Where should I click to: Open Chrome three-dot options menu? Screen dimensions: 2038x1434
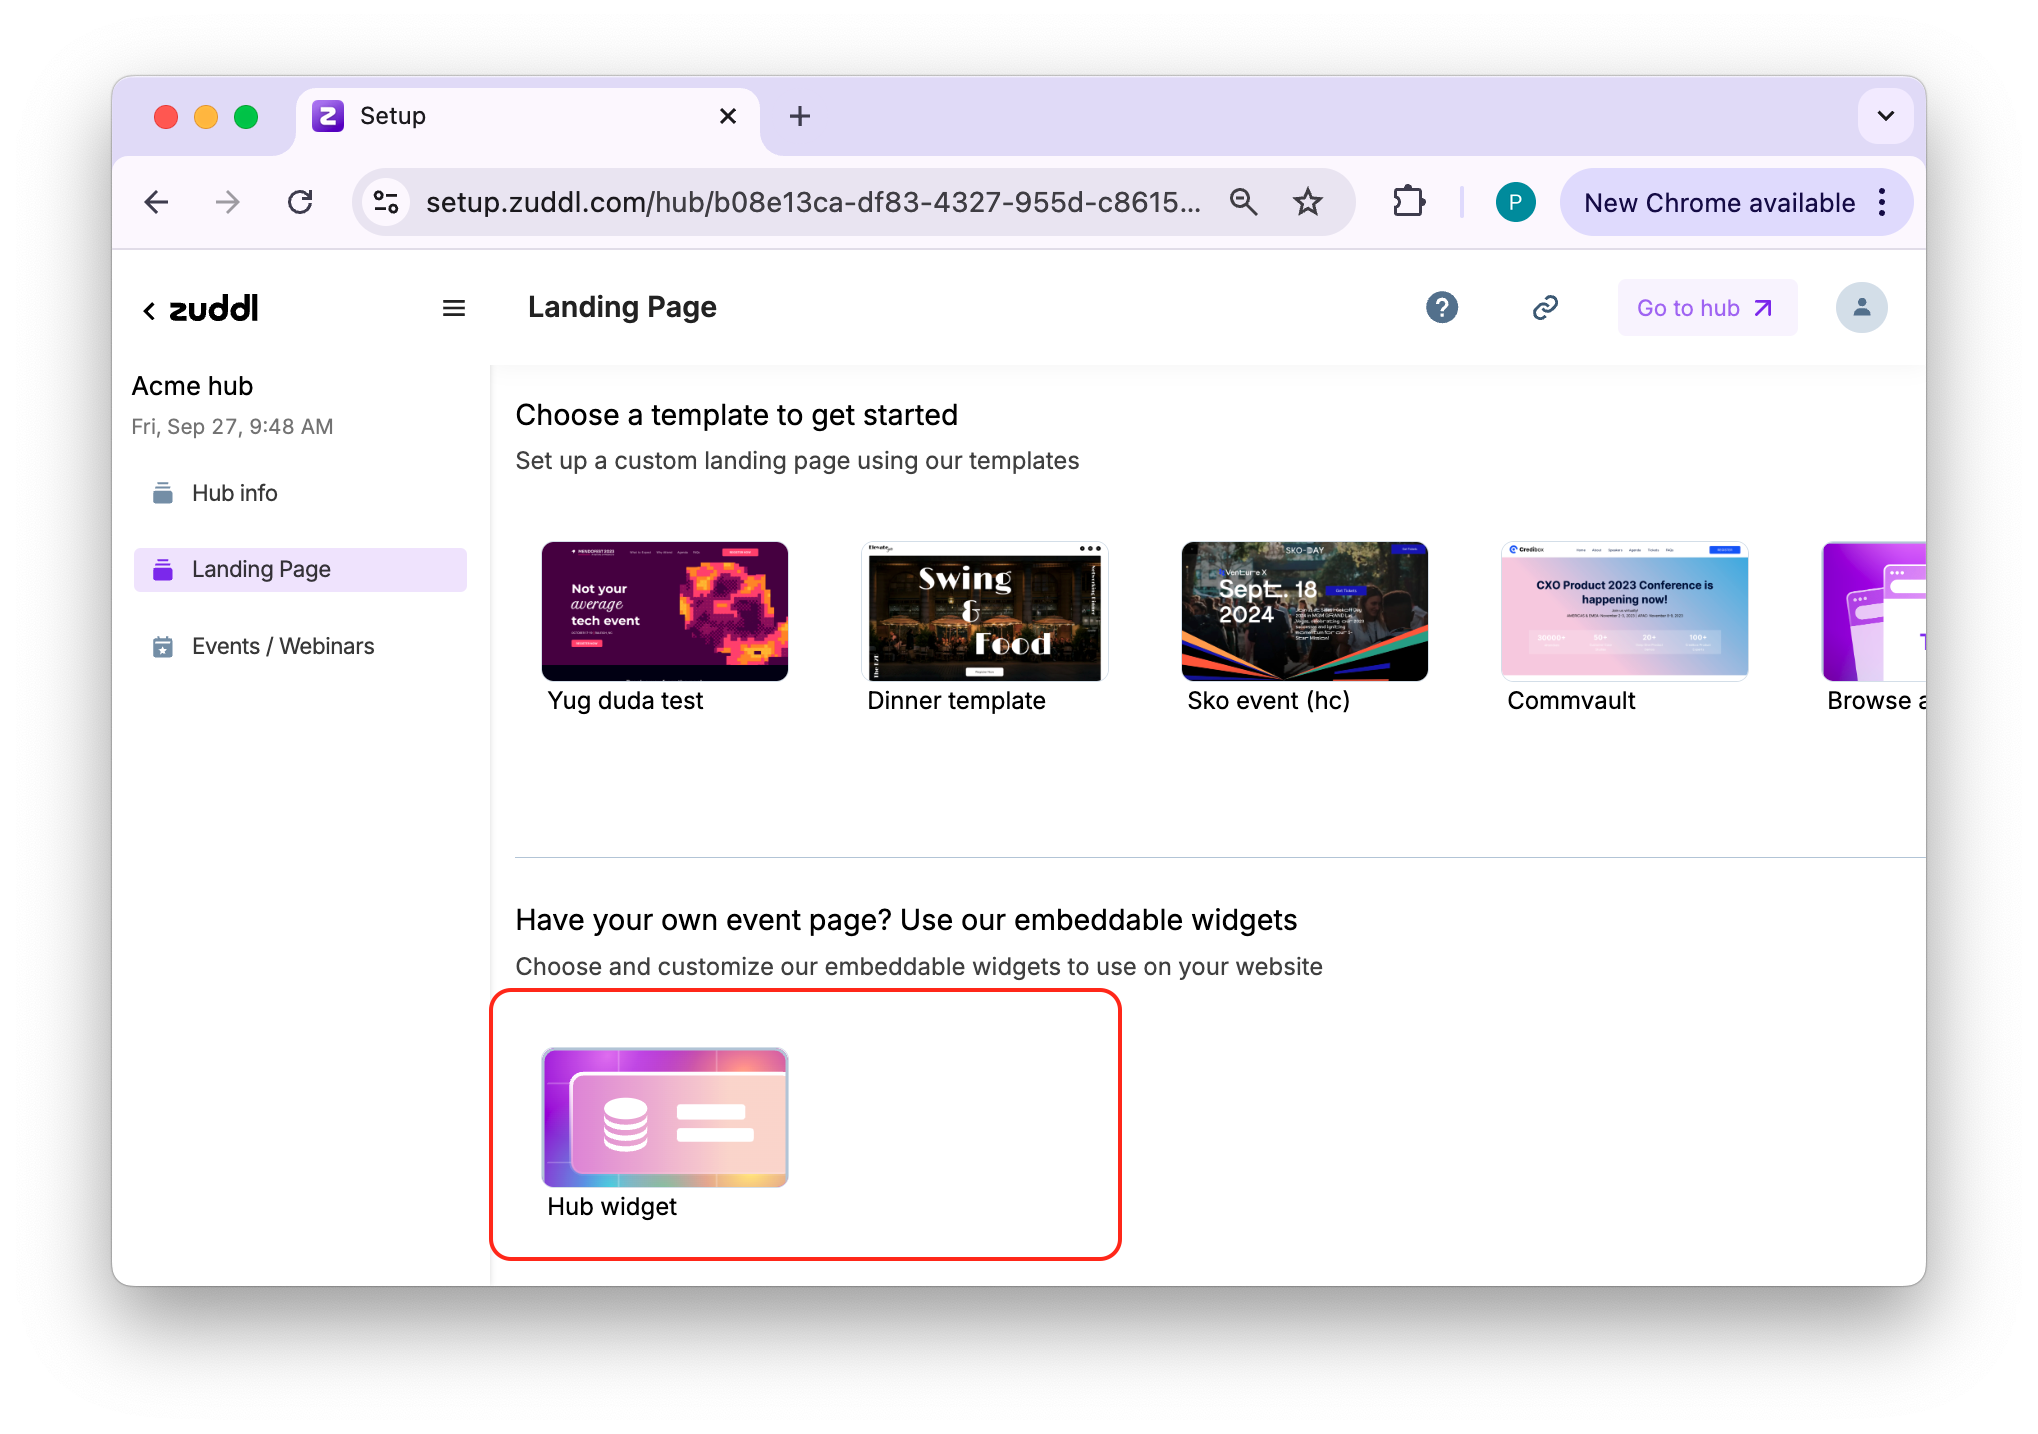(x=1882, y=202)
